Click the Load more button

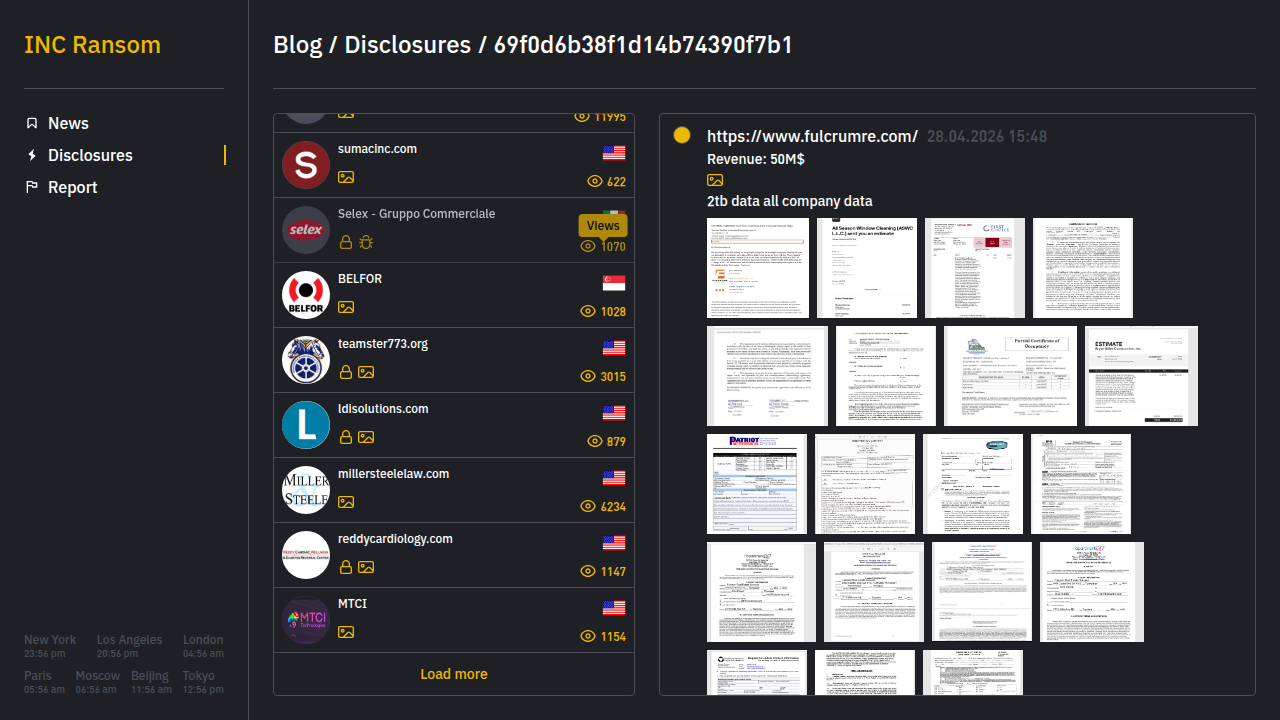pos(454,674)
